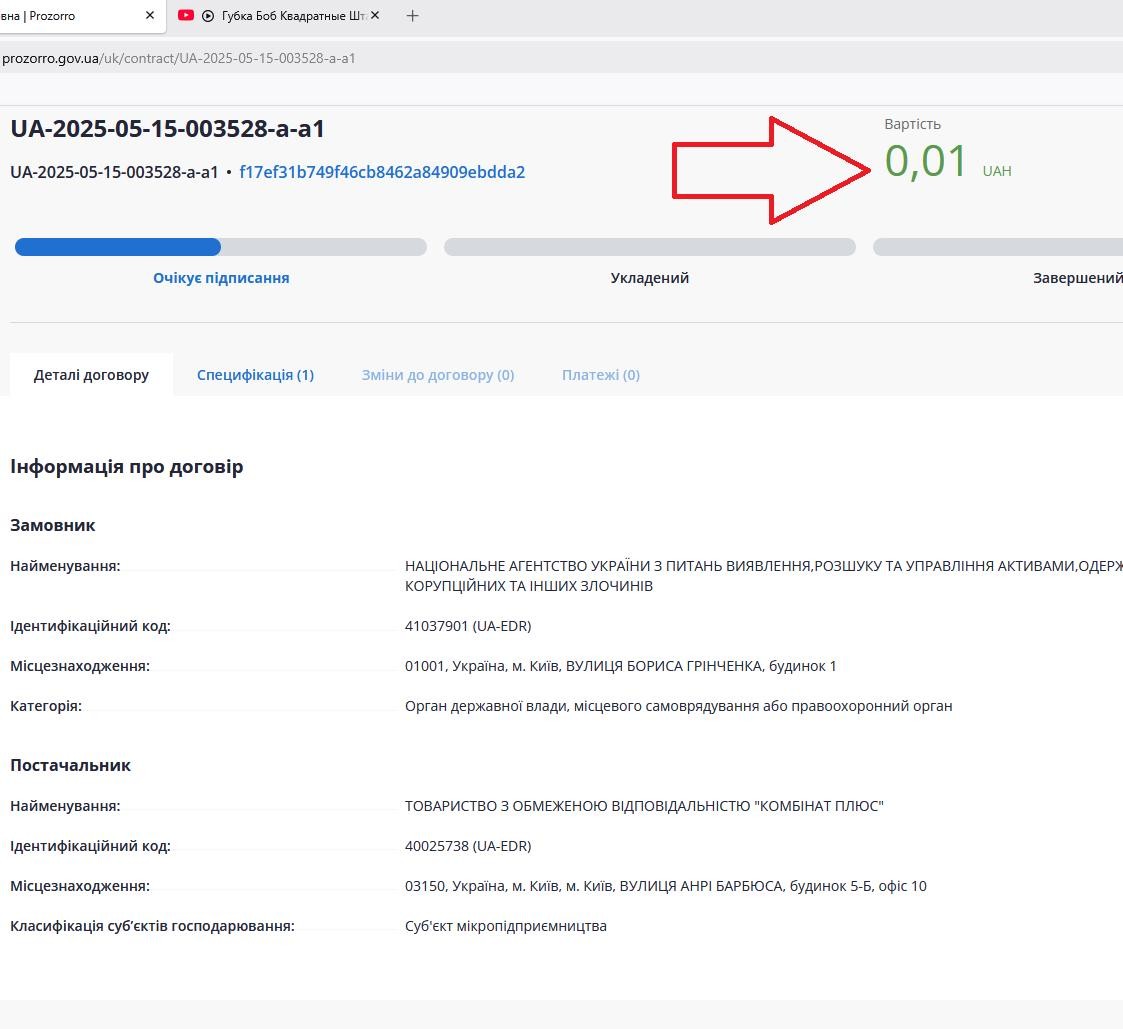1123x1029 pixels.
Task: Click the Замовник section heading
Action: (x=52, y=525)
